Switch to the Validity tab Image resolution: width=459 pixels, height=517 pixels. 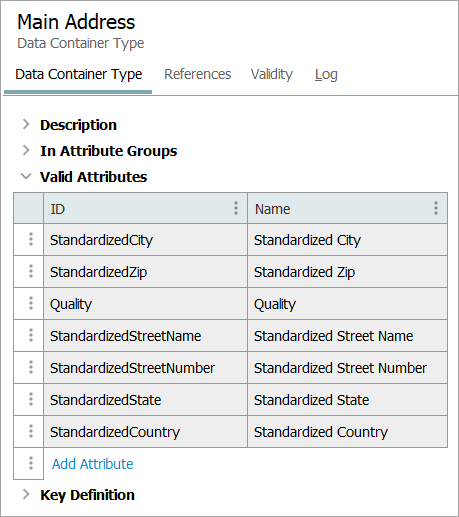pyautogui.click(x=272, y=74)
